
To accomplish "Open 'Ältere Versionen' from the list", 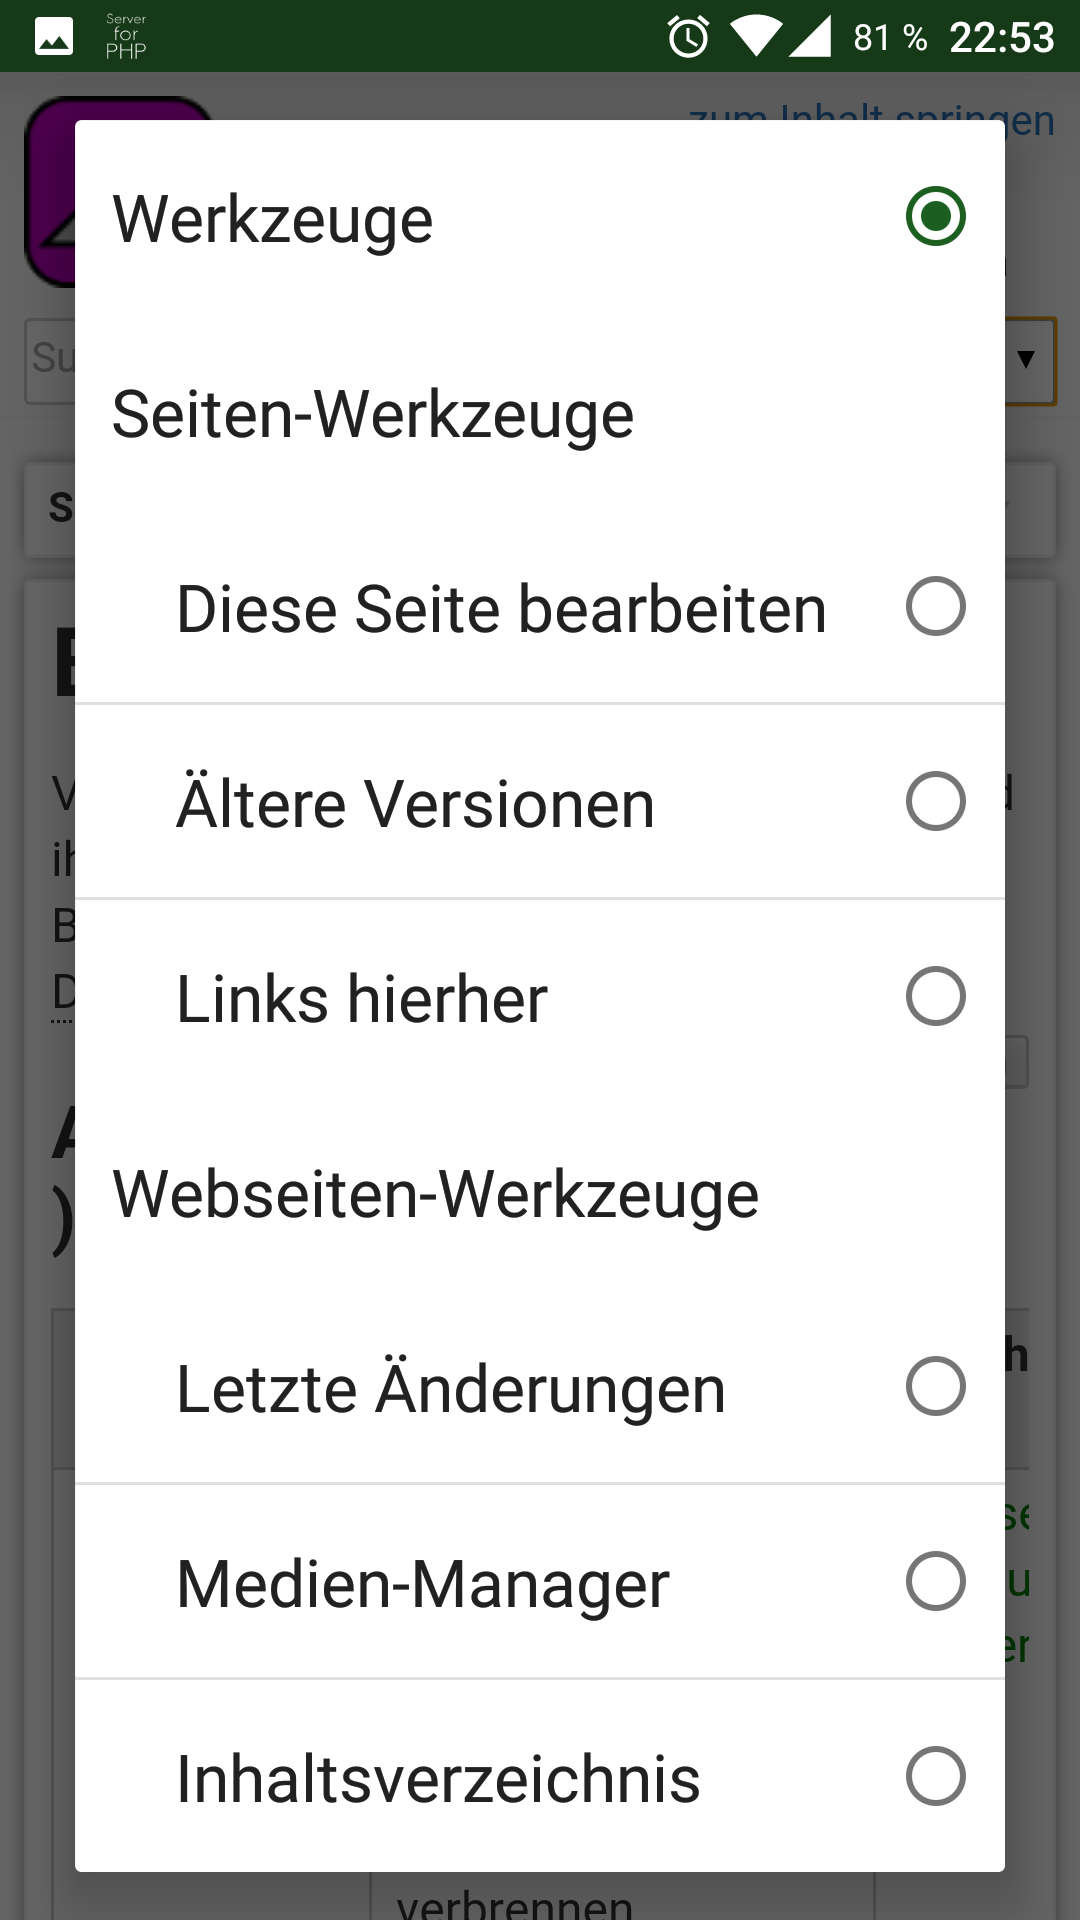I will point(415,804).
